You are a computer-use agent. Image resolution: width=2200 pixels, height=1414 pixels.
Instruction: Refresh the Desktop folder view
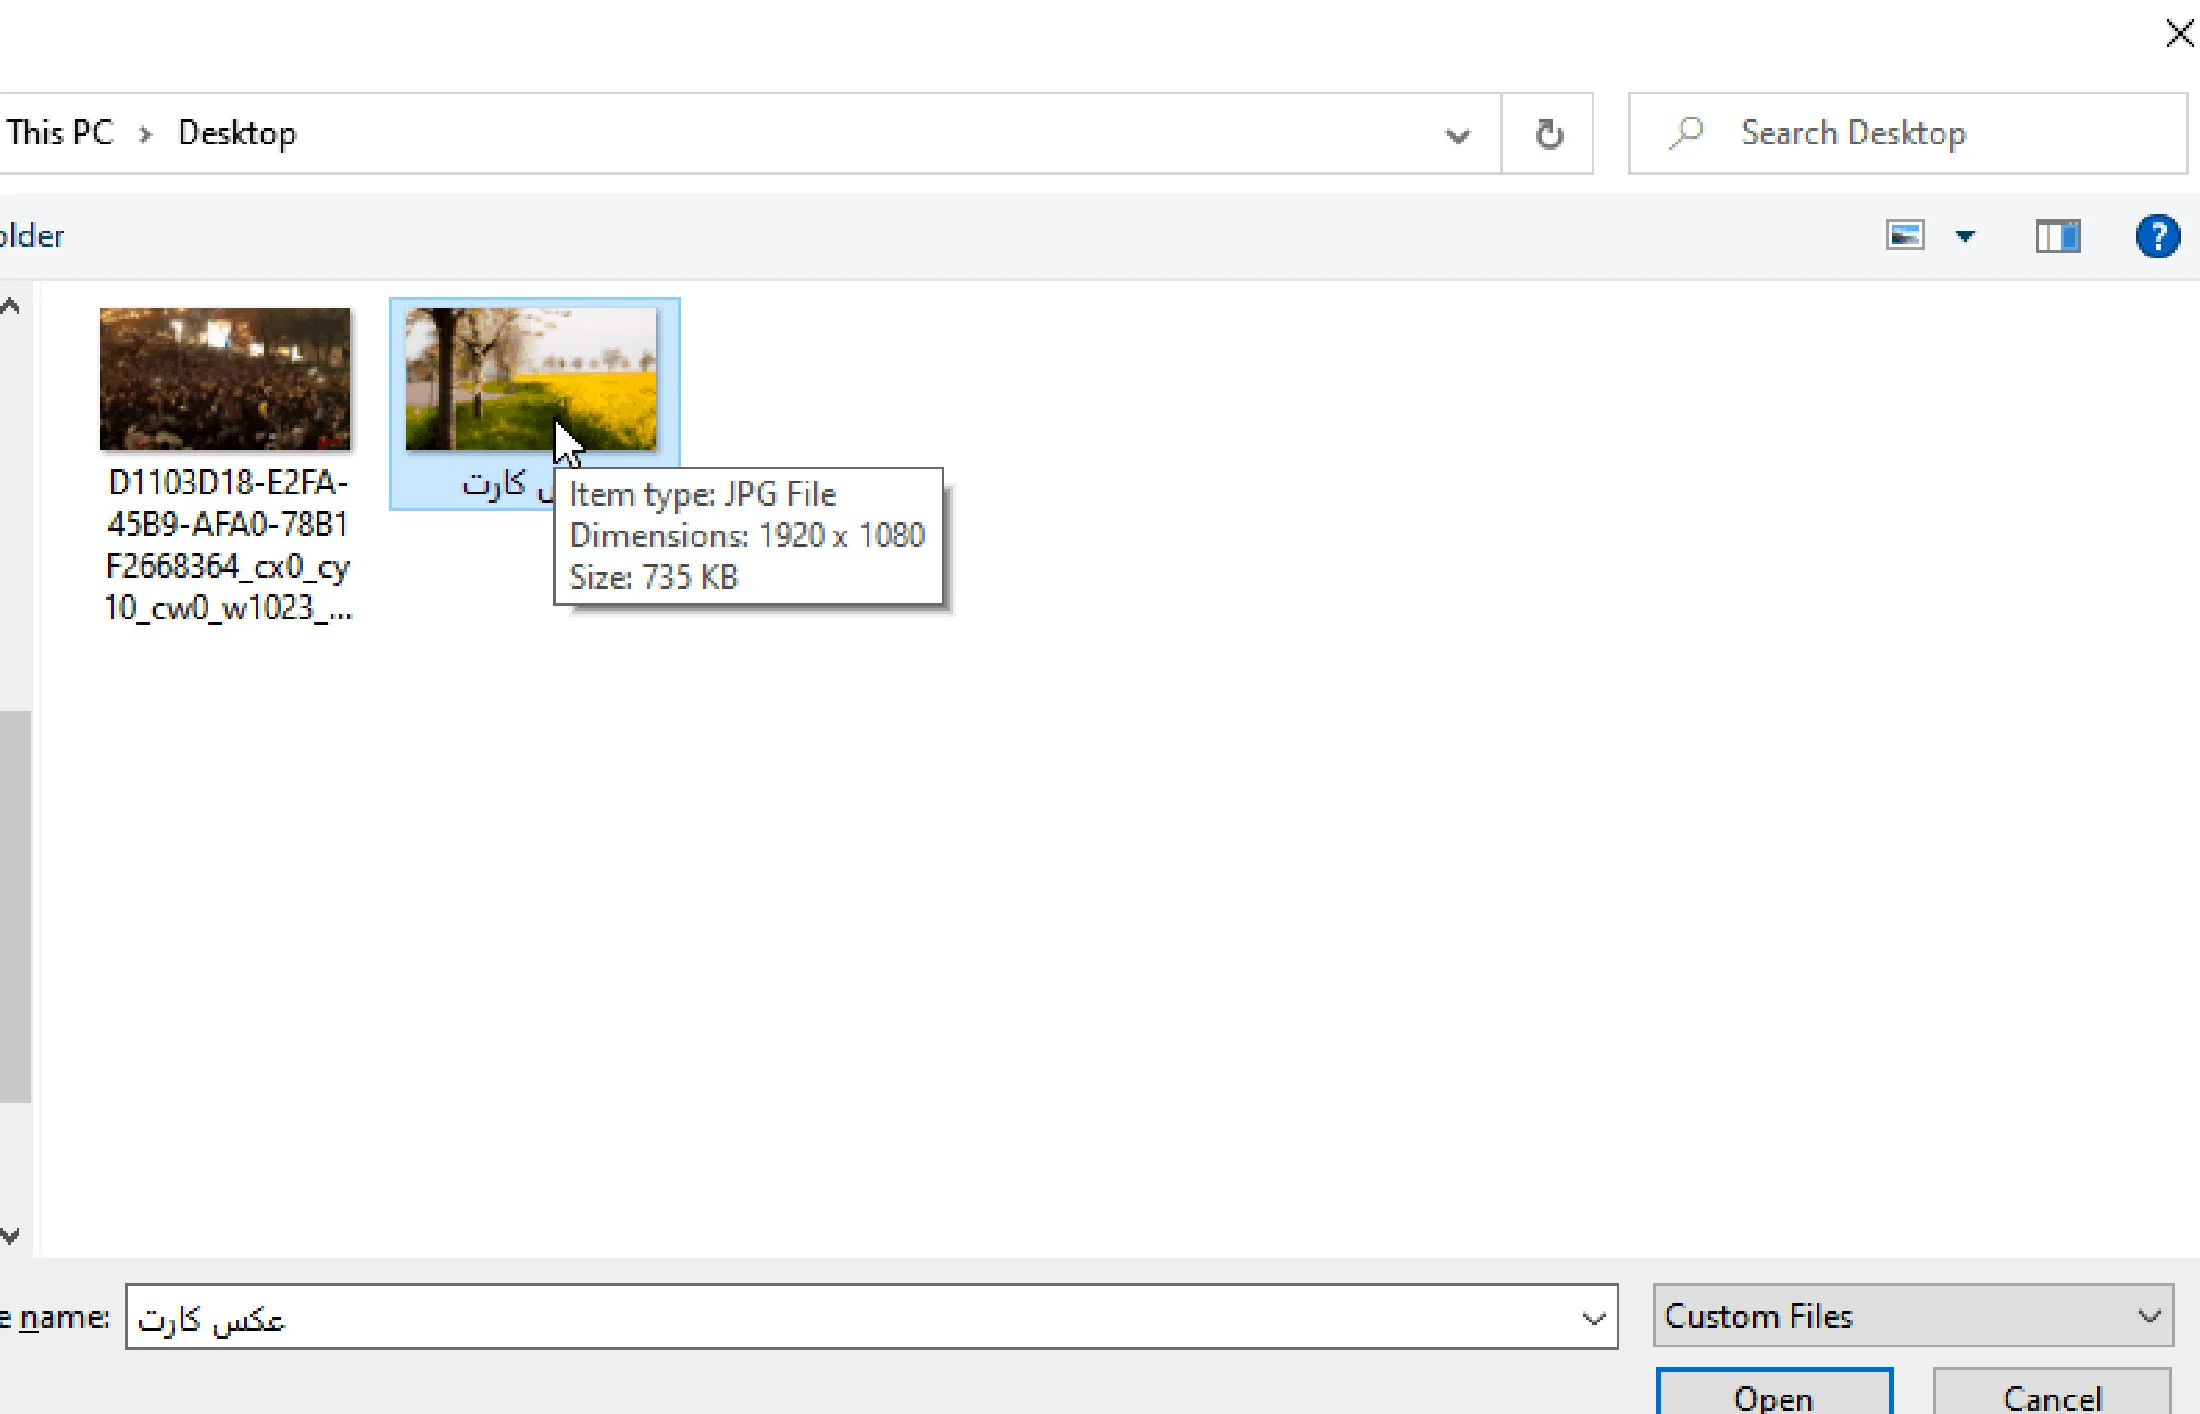[x=1548, y=133]
